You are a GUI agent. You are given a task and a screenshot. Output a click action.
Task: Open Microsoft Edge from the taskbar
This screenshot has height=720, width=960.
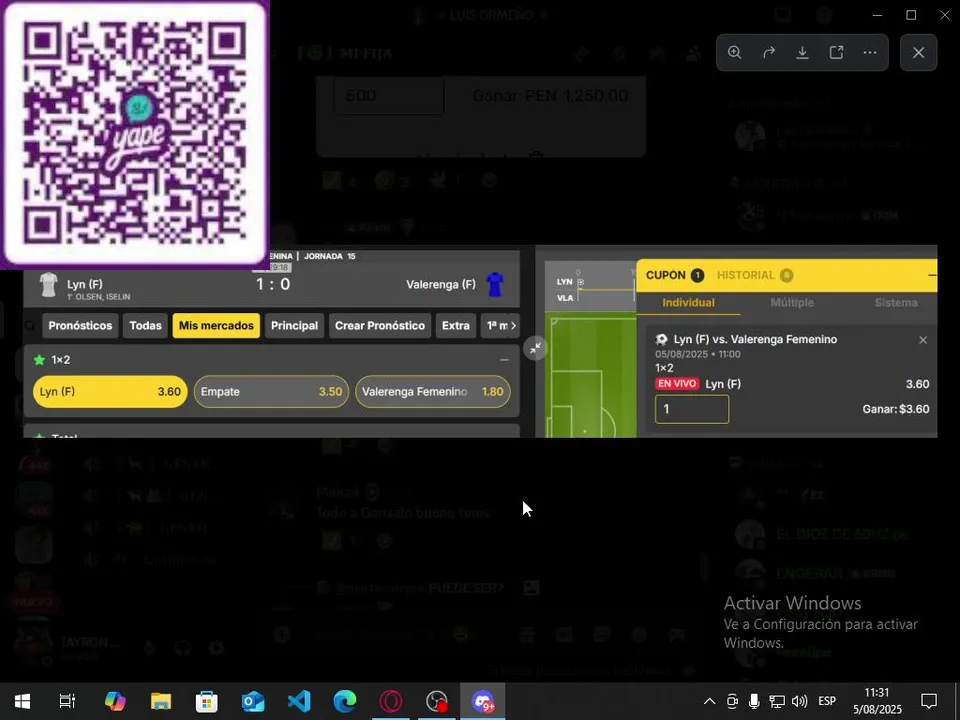pyautogui.click(x=345, y=701)
